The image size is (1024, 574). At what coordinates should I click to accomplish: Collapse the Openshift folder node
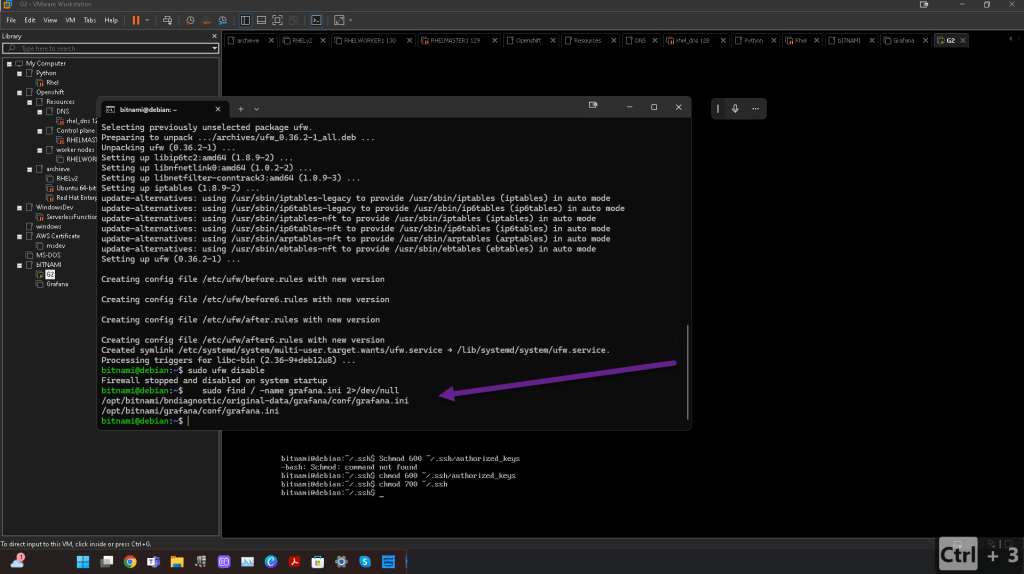20,93
